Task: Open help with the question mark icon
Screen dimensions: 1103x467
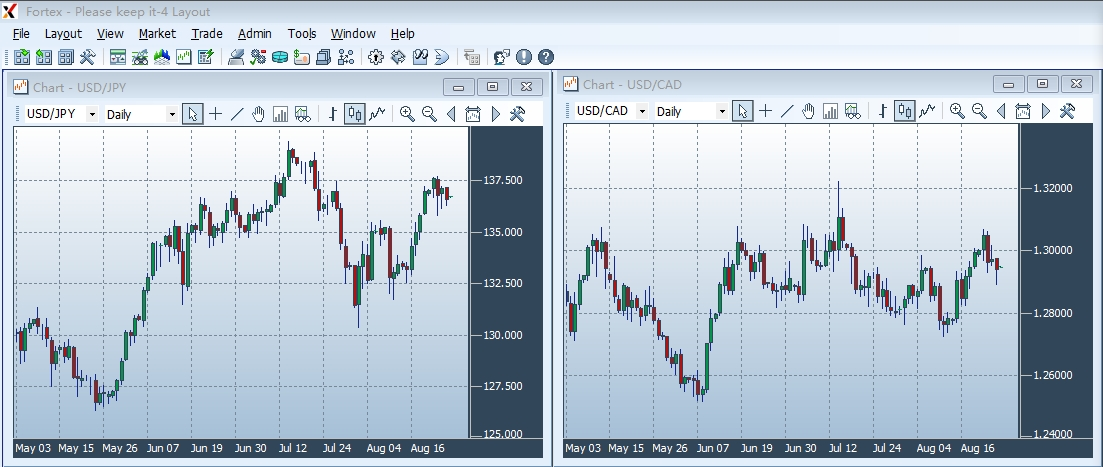Action: click(546, 57)
